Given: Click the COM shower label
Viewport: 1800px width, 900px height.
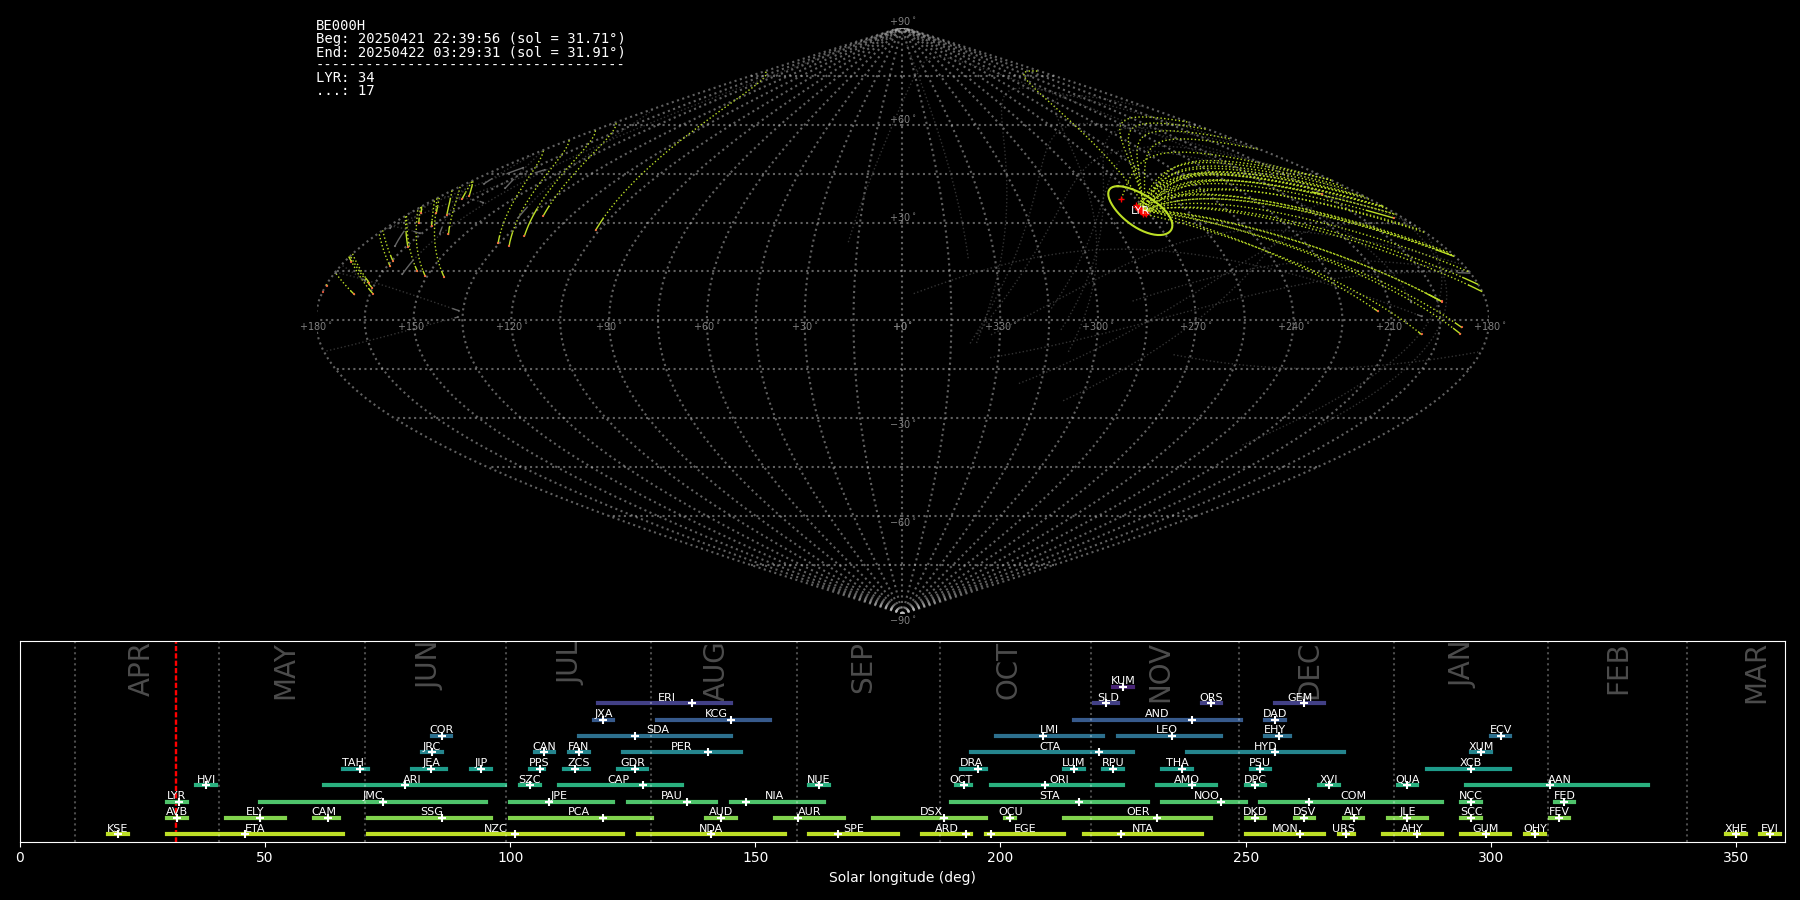Looking at the screenshot, I should (1353, 796).
